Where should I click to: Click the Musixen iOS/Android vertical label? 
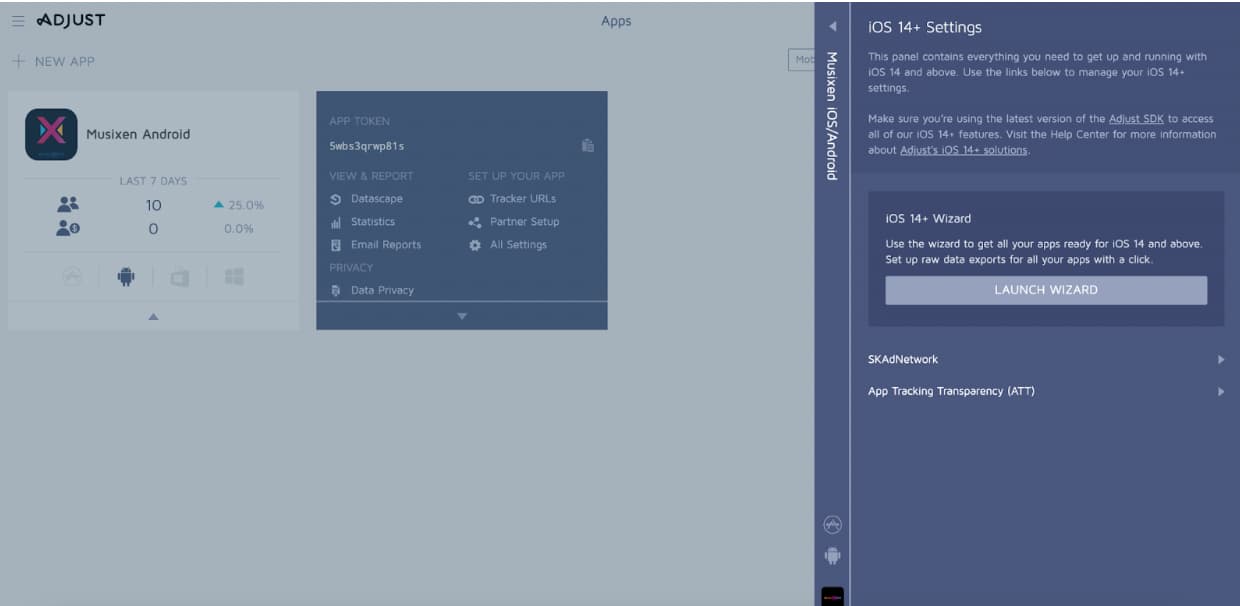click(832, 116)
